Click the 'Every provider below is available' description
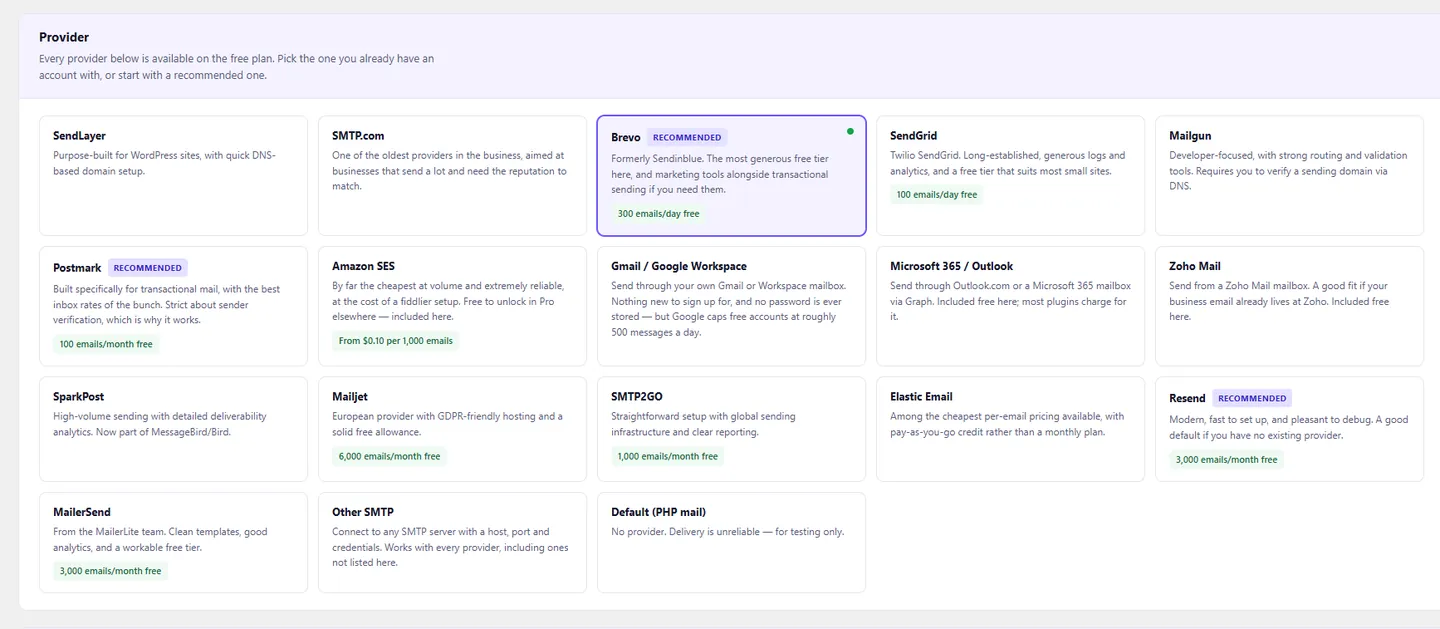 coord(237,67)
